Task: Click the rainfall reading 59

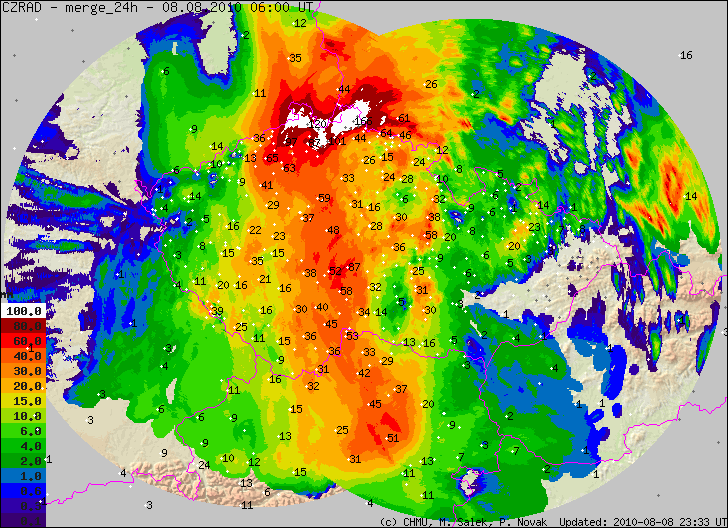Action: coord(324,198)
